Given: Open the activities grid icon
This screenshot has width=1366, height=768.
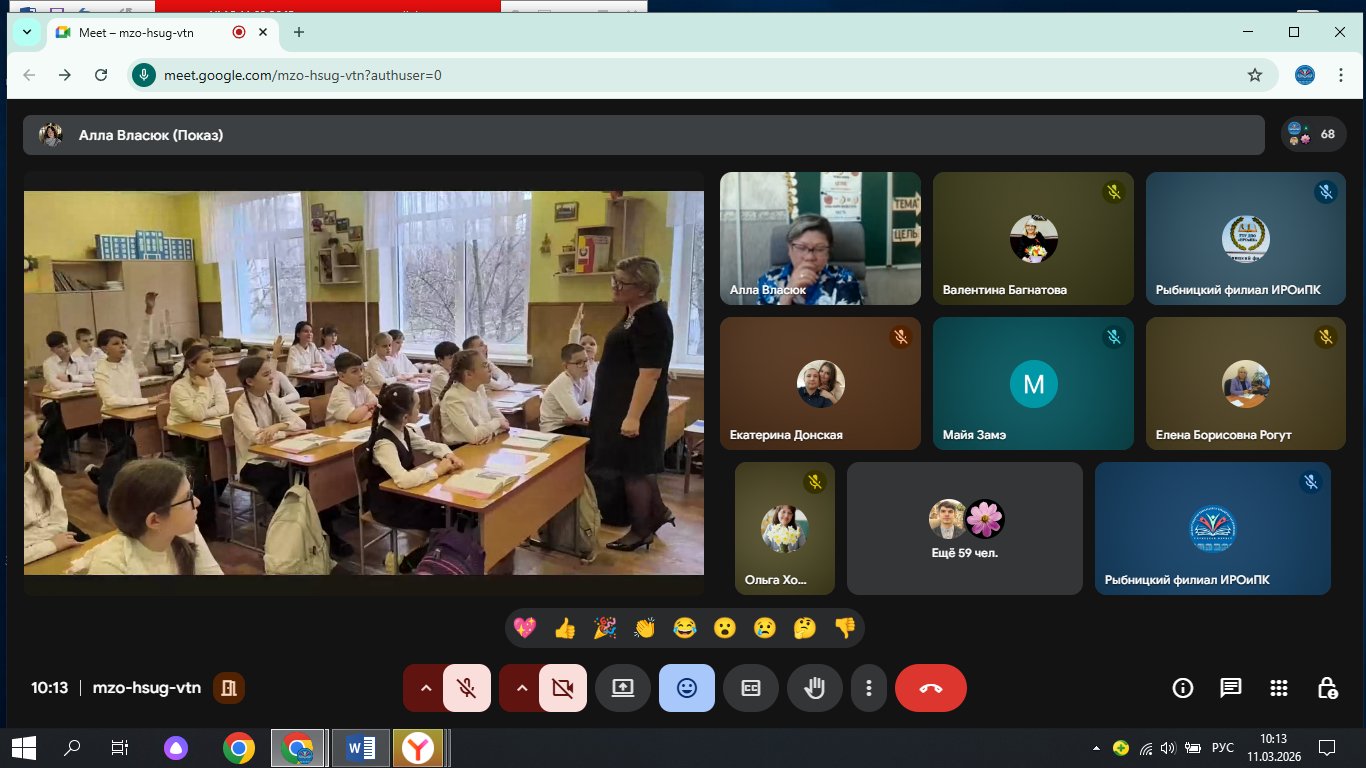Looking at the screenshot, I should click(x=1278, y=688).
